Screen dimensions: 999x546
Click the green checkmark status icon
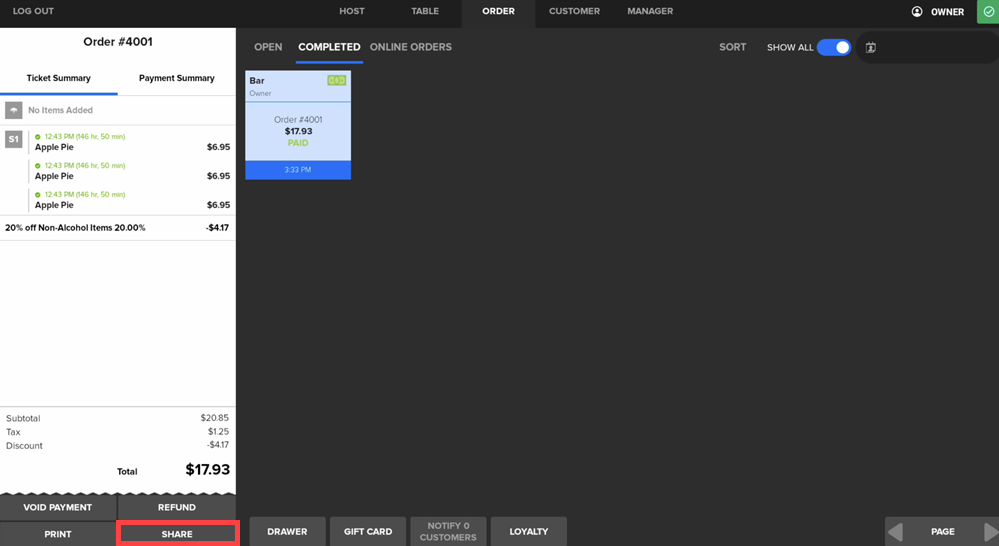988,11
